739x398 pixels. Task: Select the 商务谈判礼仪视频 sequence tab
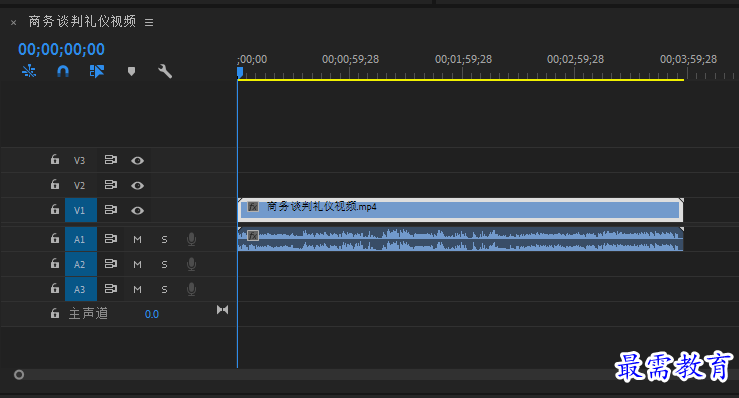point(82,21)
